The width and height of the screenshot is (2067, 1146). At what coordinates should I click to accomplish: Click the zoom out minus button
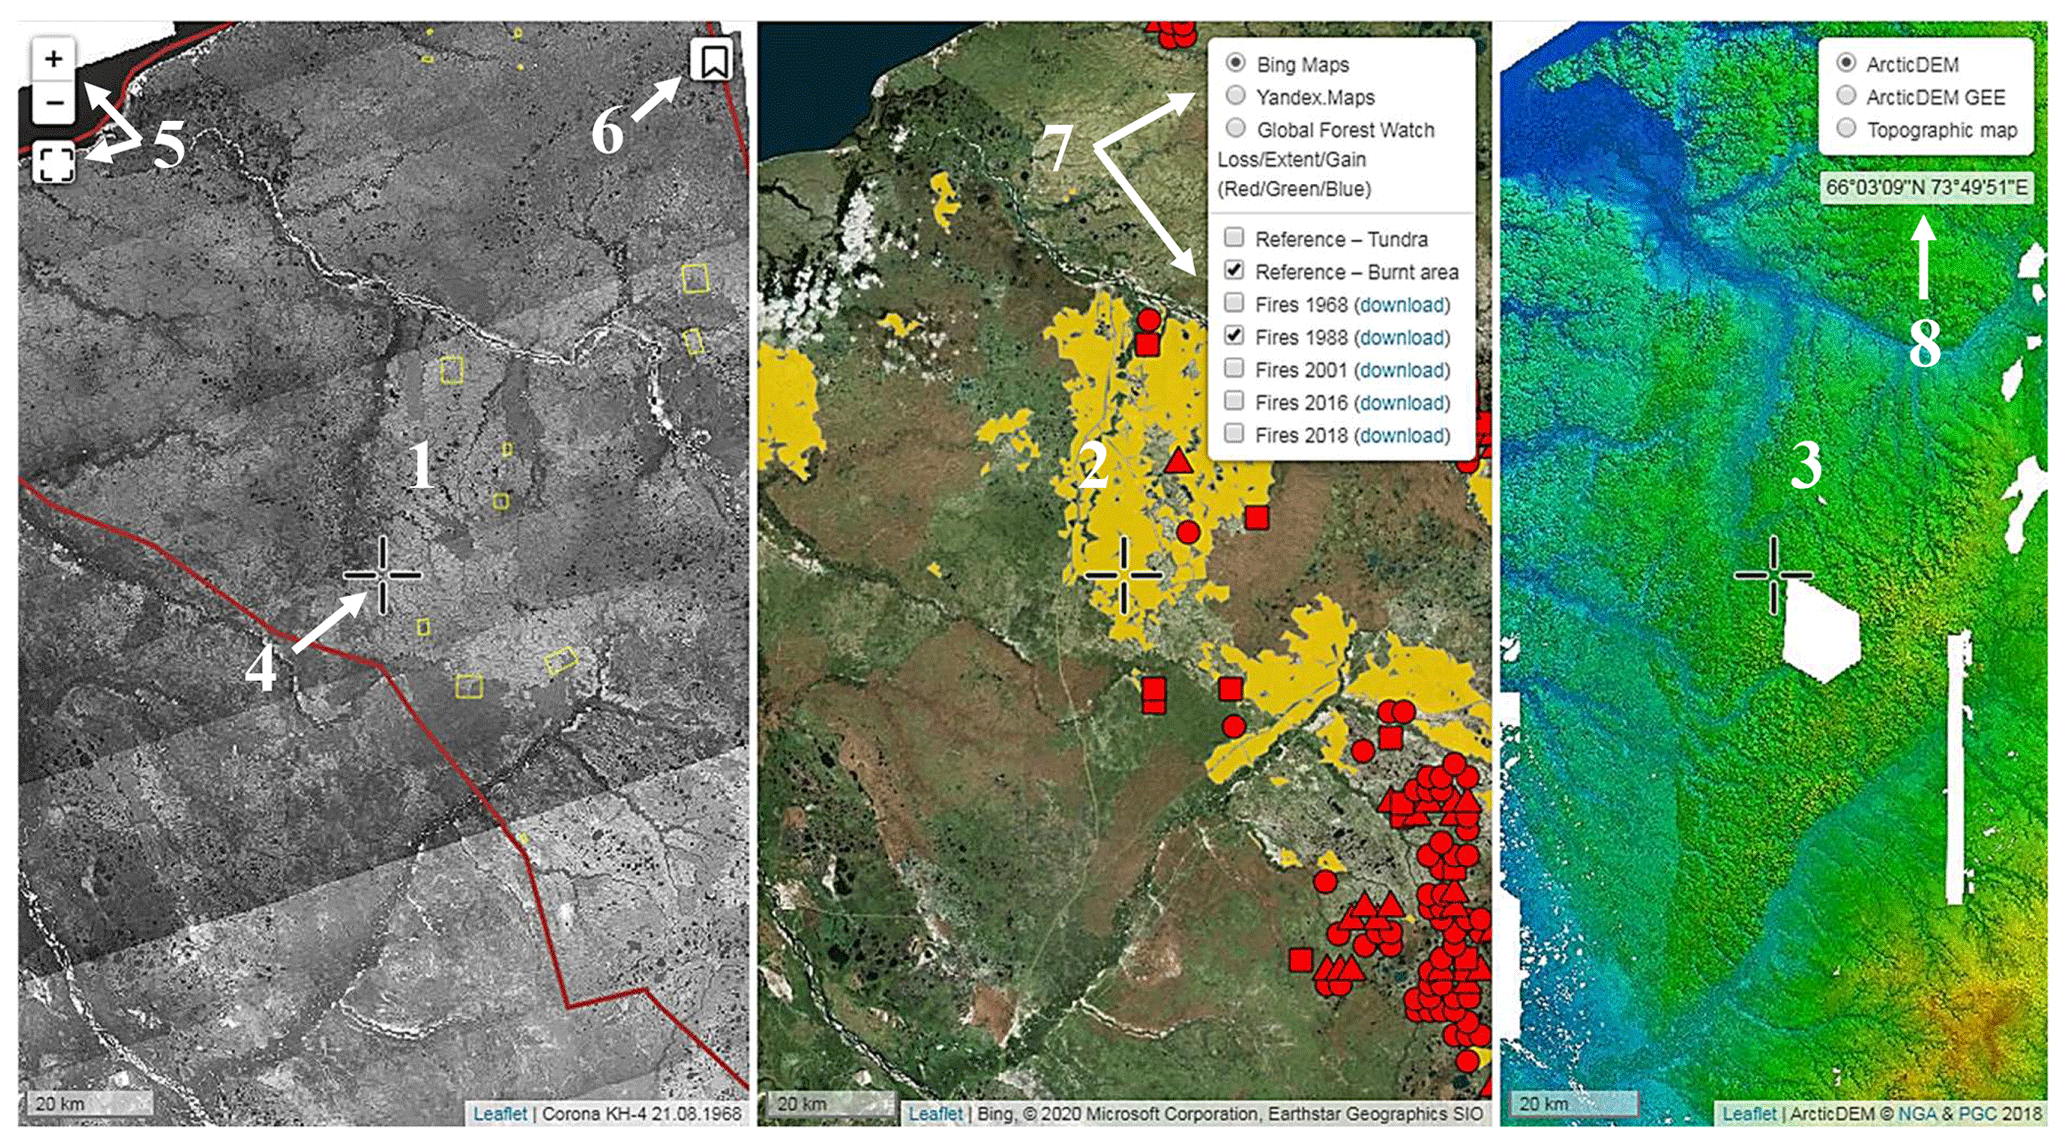[53, 103]
